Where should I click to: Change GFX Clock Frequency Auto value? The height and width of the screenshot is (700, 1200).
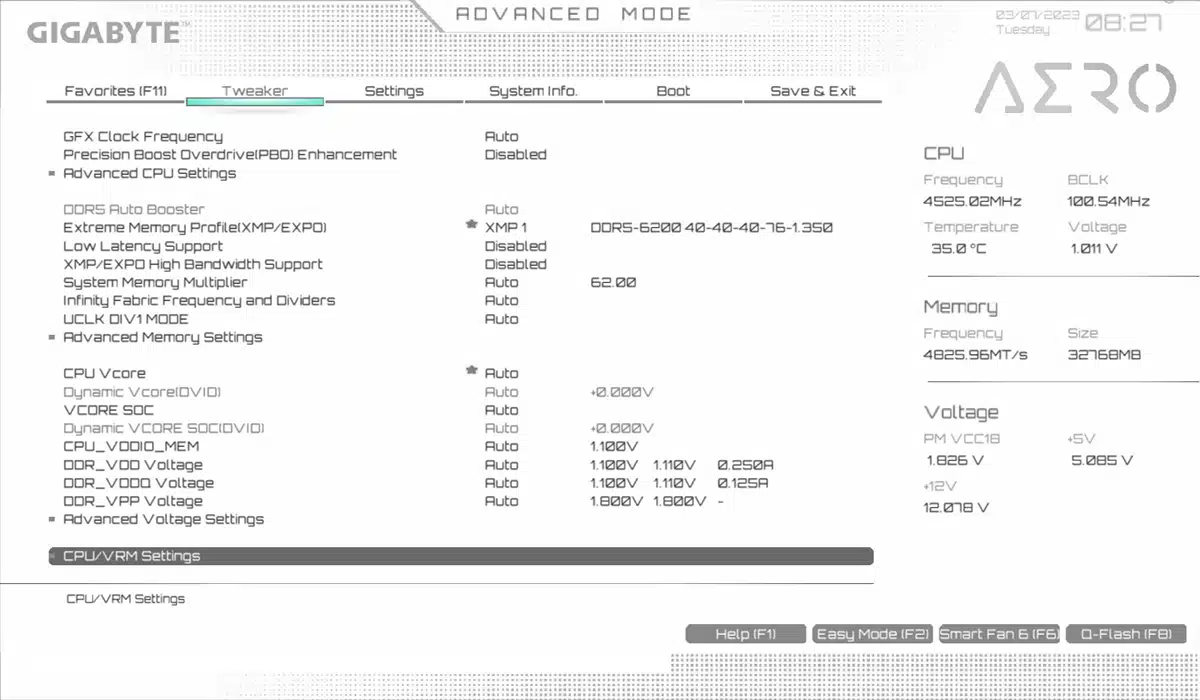pyautogui.click(x=502, y=137)
